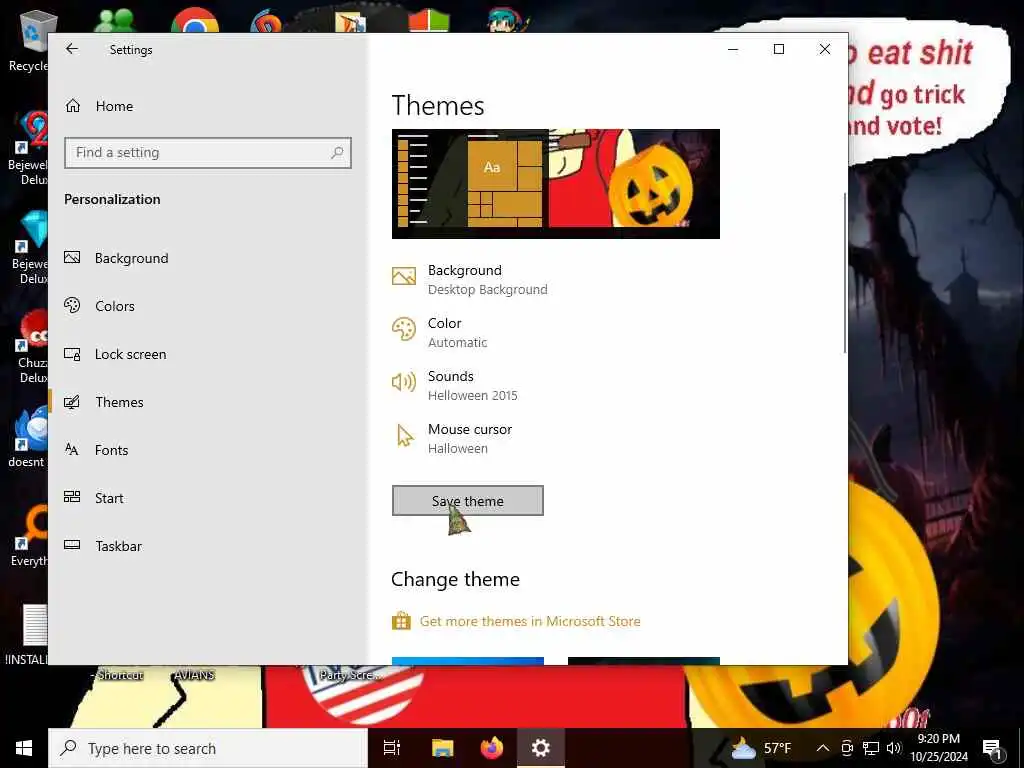This screenshot has width=1024, height=768.
Task: Go back using the Settings back arrow
Action: point(72,49)
